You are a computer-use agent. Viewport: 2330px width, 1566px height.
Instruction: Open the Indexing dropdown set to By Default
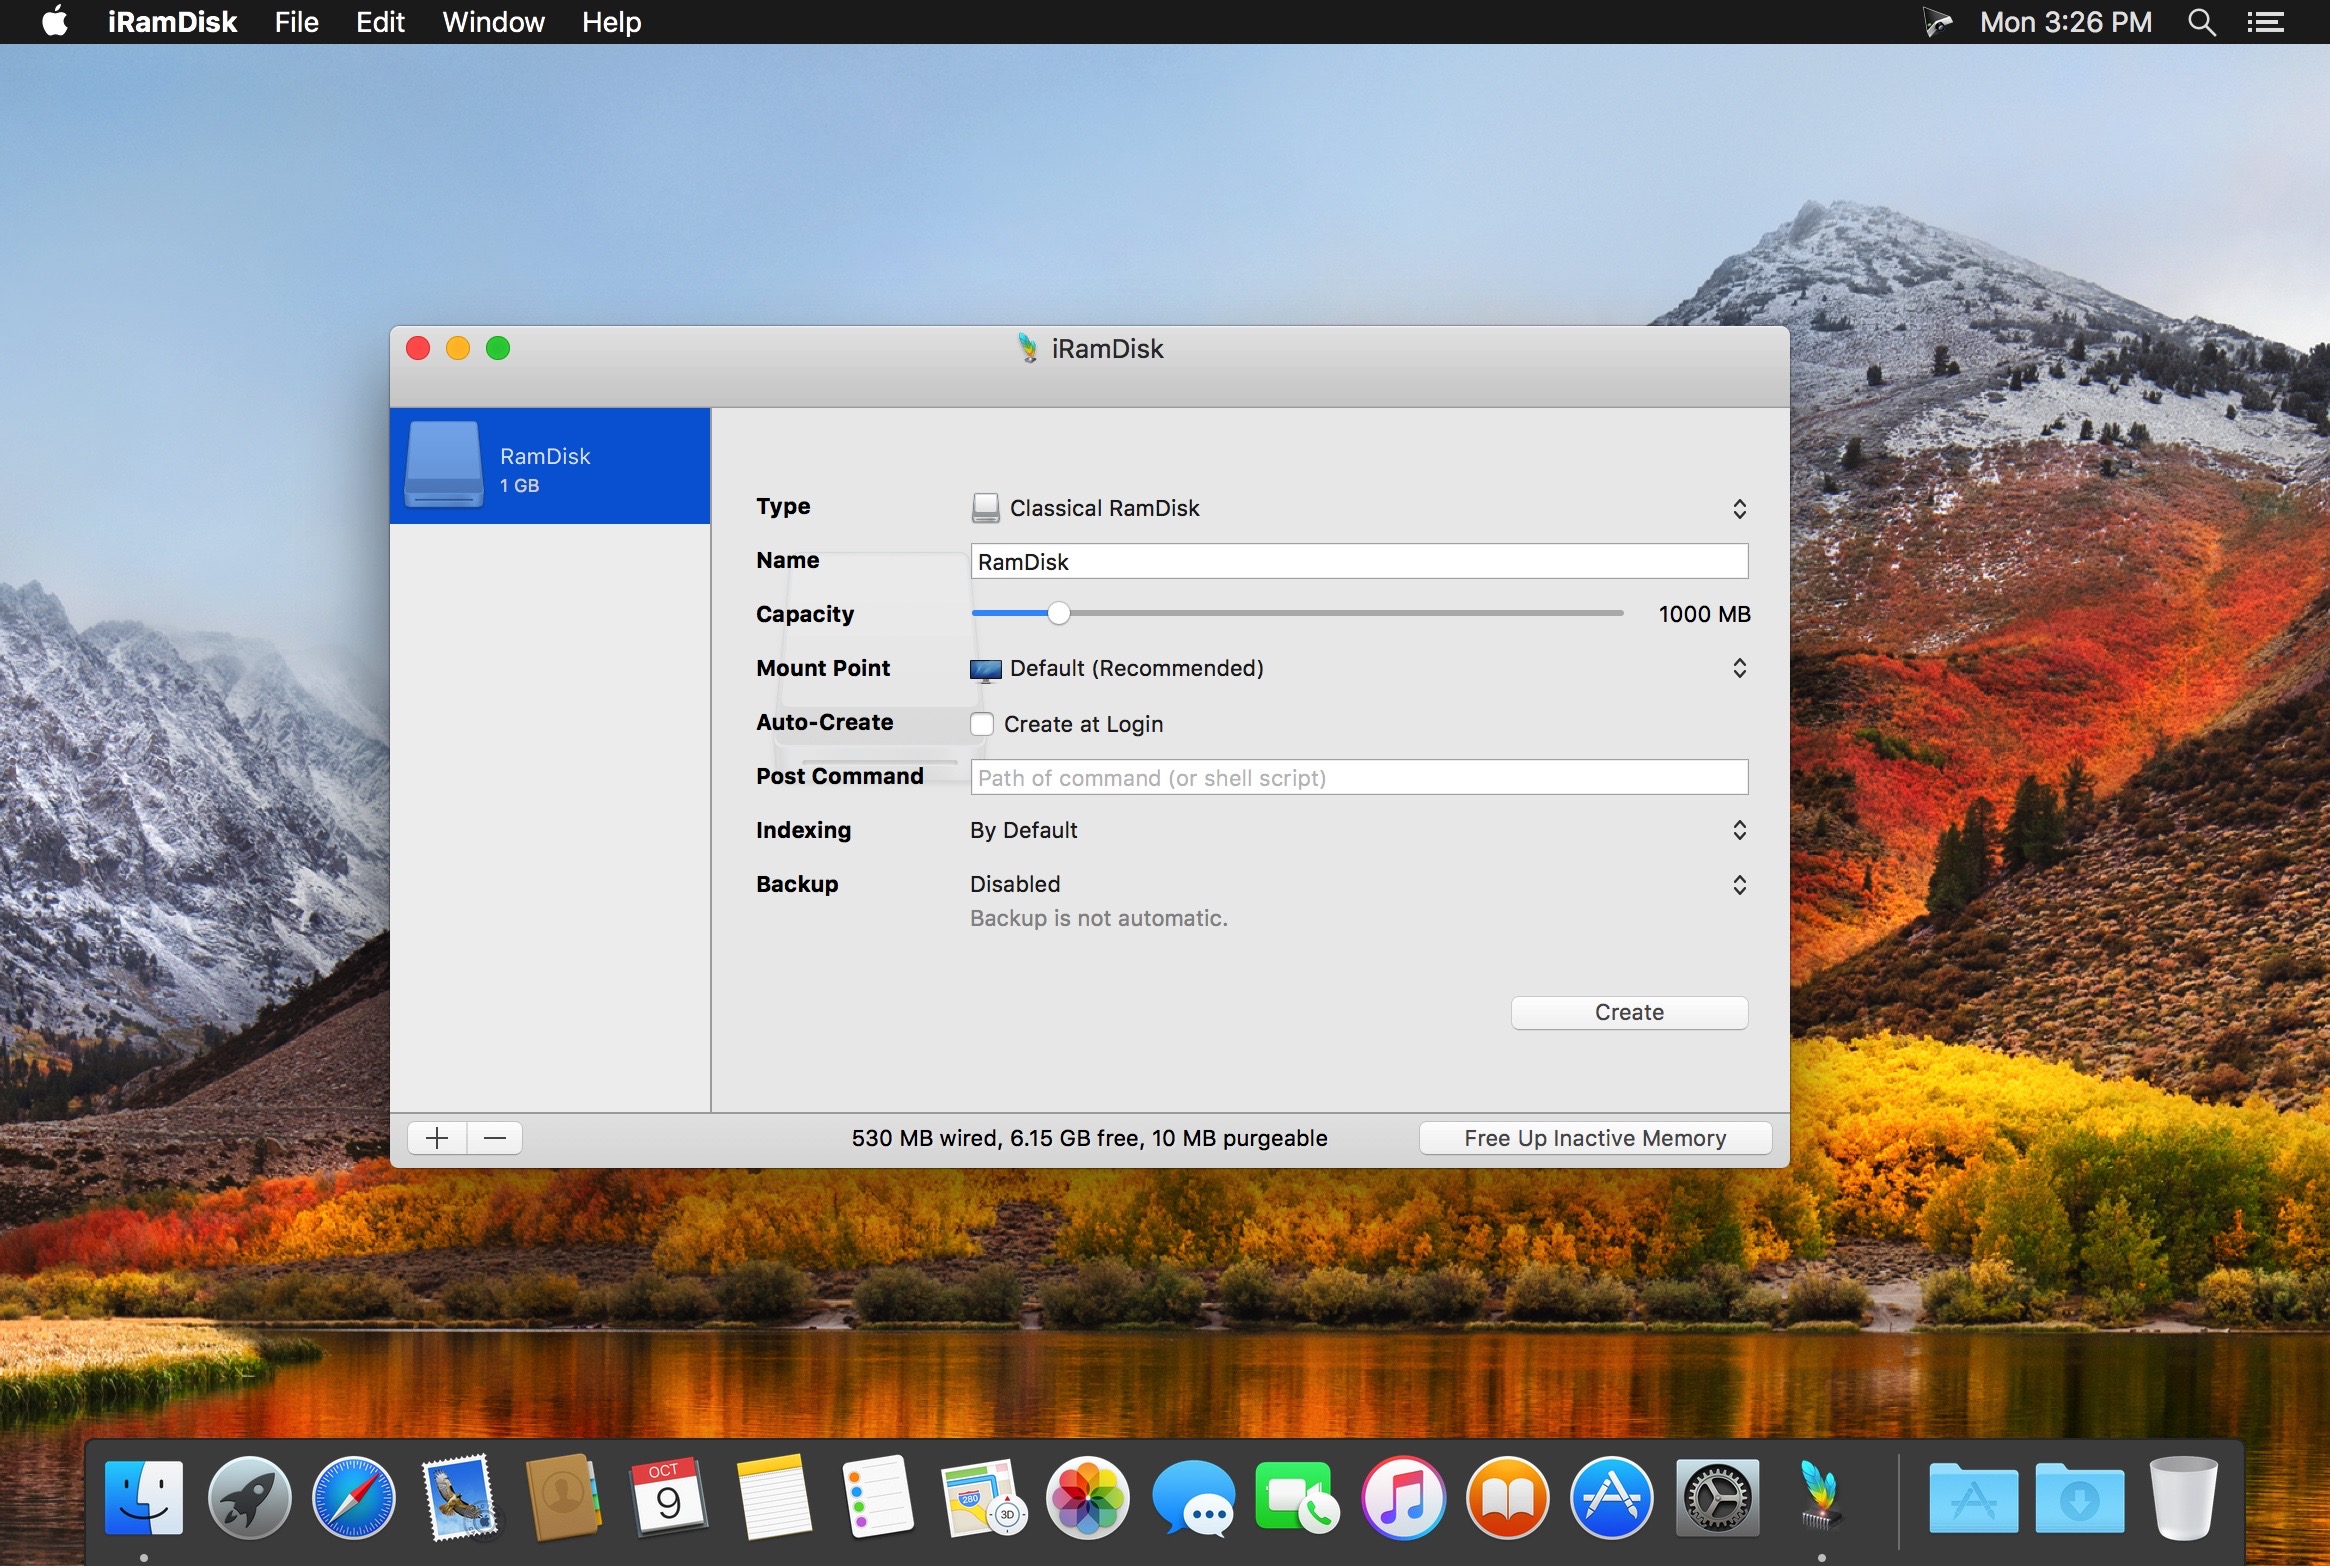tap(1359, 830)
